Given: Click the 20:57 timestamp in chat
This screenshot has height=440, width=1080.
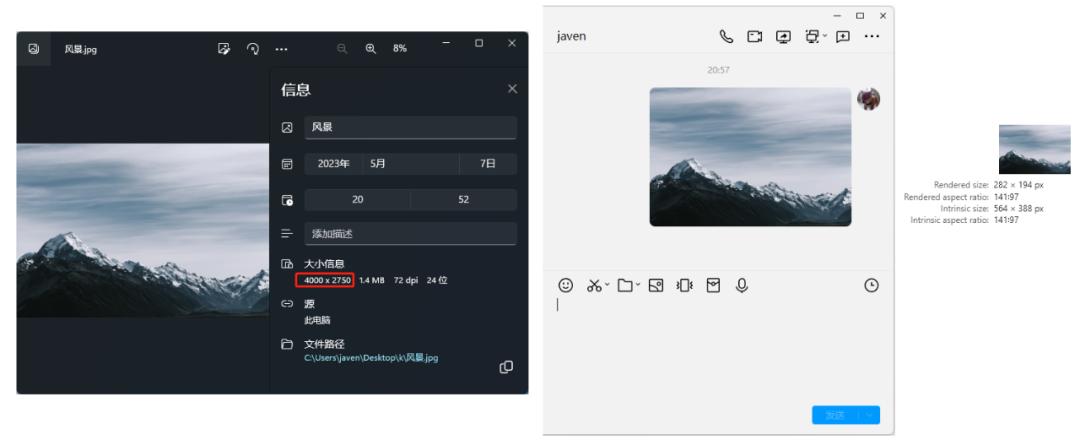Looking at the screenshot, I should point(718,70).
